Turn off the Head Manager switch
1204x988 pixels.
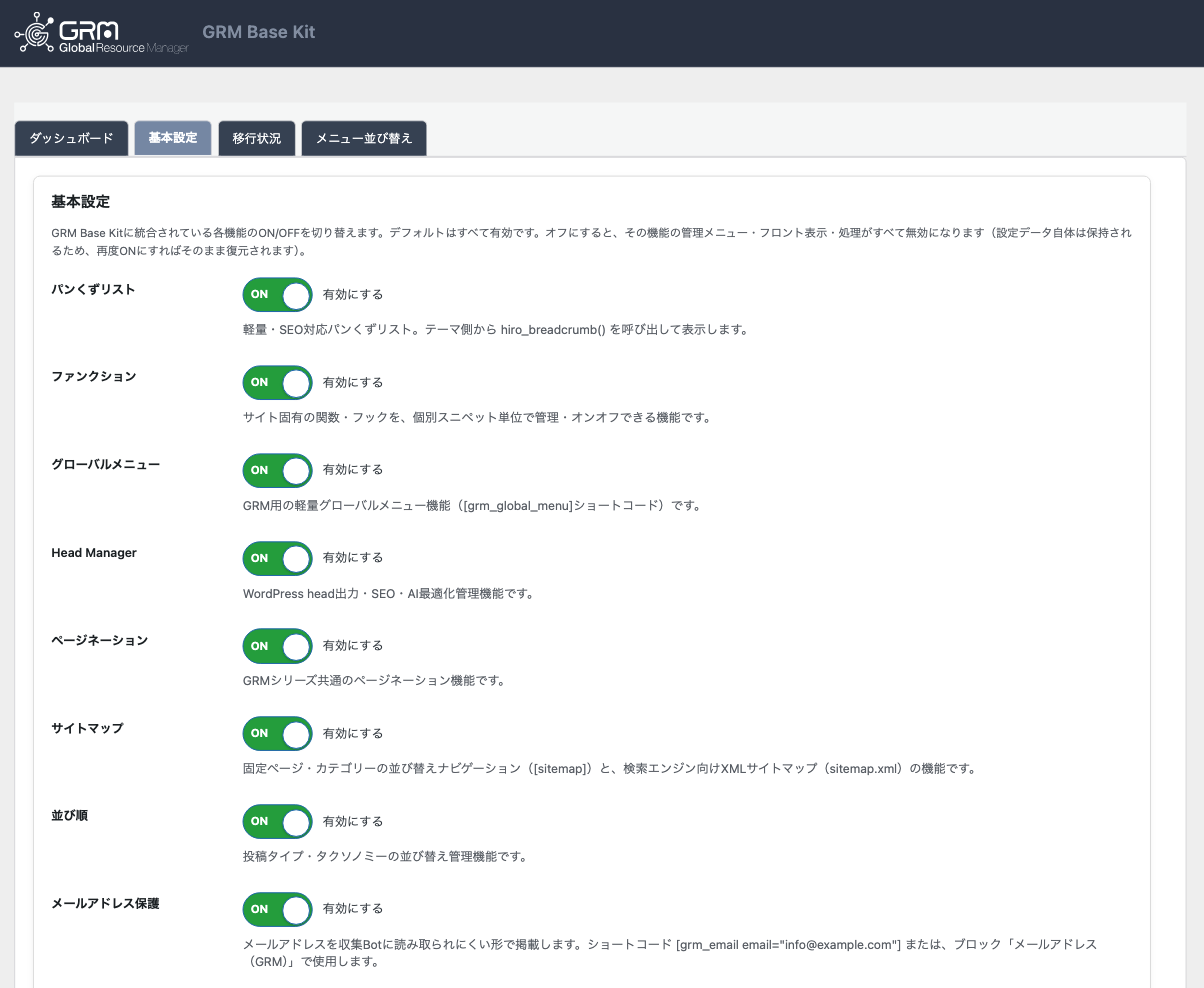[277, 558]
